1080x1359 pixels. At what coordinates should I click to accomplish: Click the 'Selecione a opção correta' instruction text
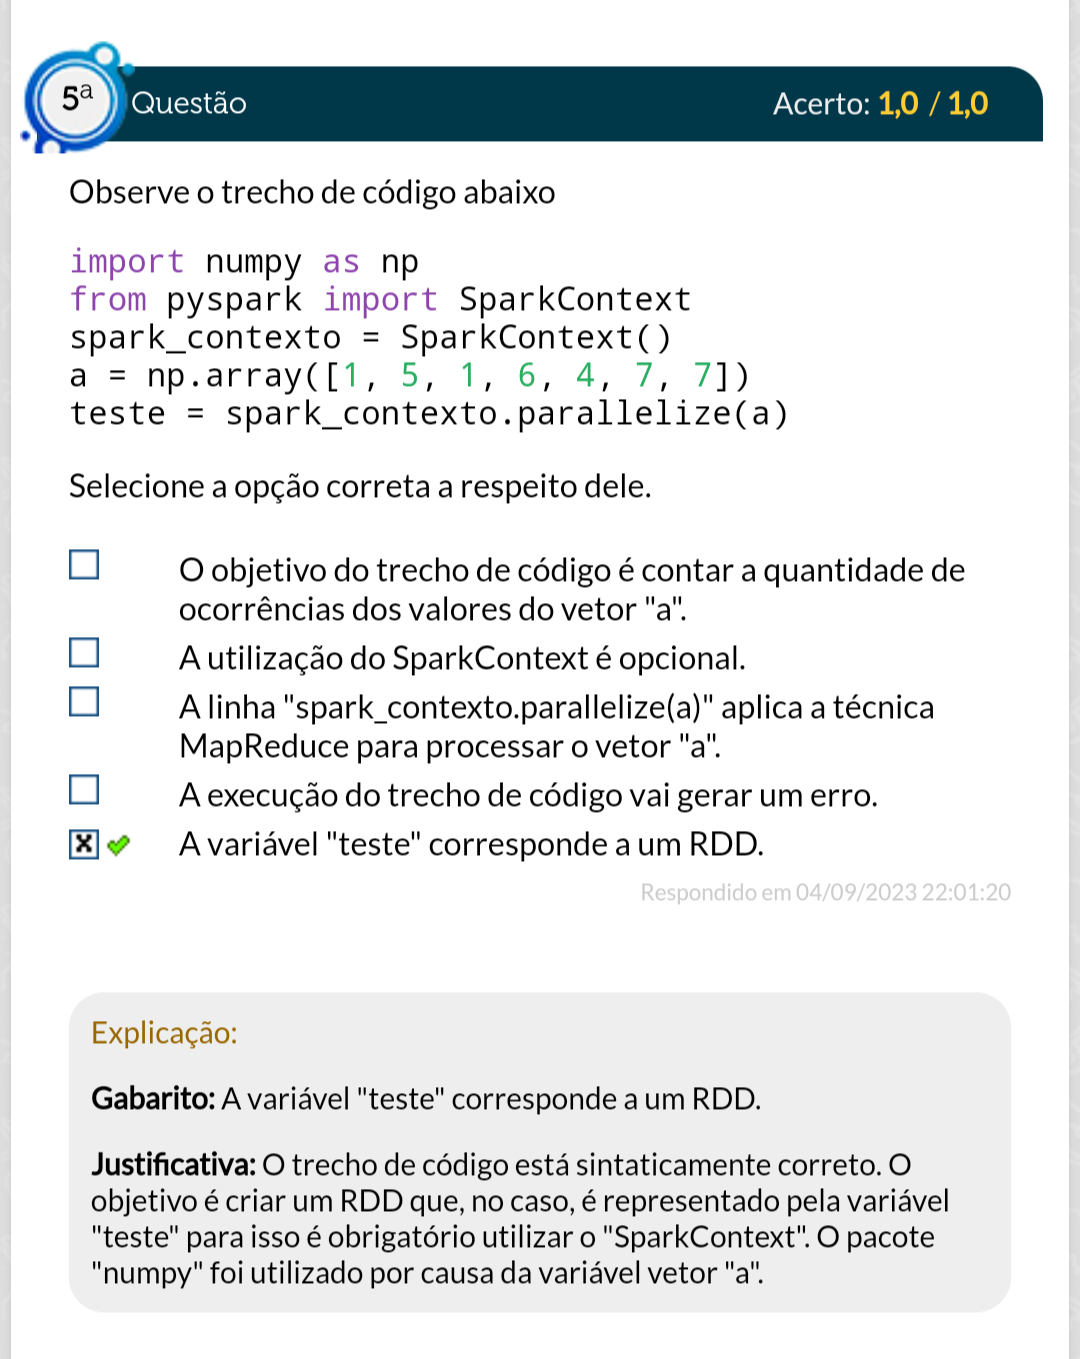coord(360,486)
